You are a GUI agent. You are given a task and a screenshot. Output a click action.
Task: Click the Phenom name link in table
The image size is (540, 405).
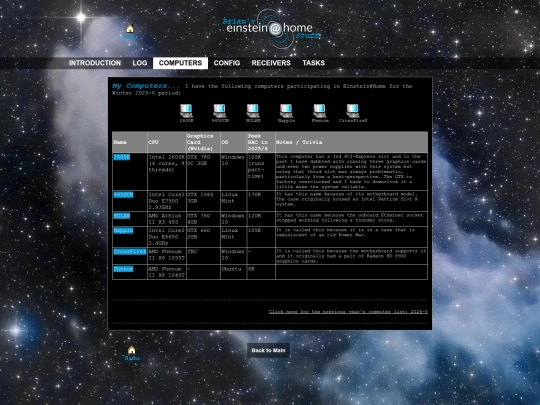click(x=123, y=269)
